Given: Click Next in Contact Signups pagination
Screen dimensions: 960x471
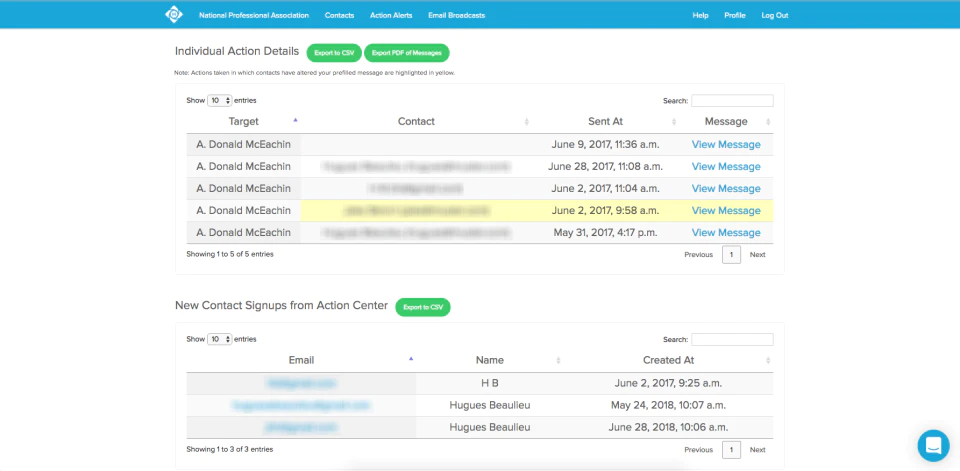Looking at the screenshot, I should point(757,450).
